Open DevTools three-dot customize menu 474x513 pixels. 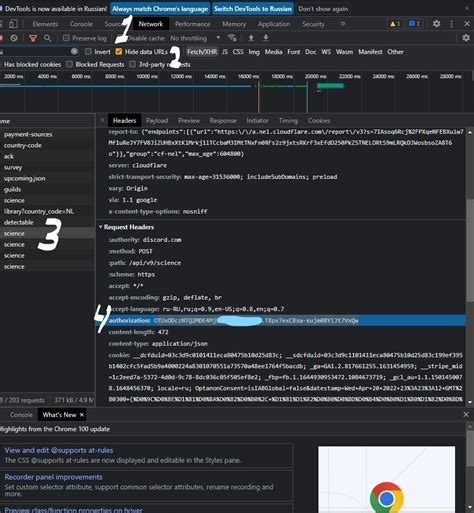coord(452,24)
